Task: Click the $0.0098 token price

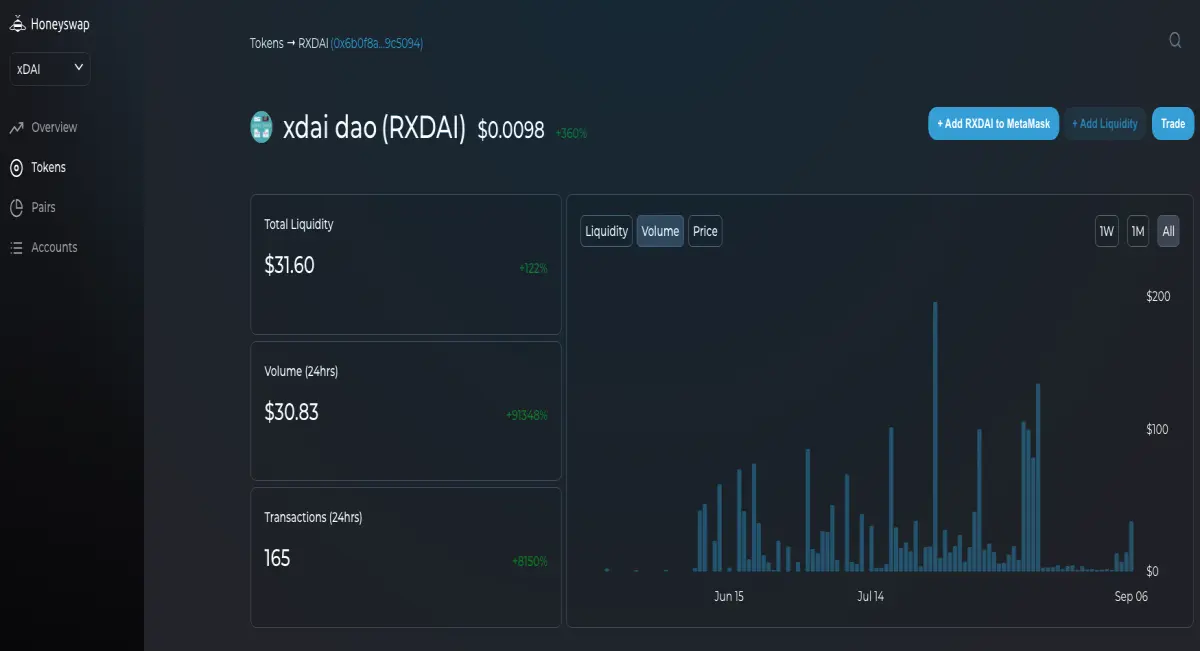Action: 511,130
